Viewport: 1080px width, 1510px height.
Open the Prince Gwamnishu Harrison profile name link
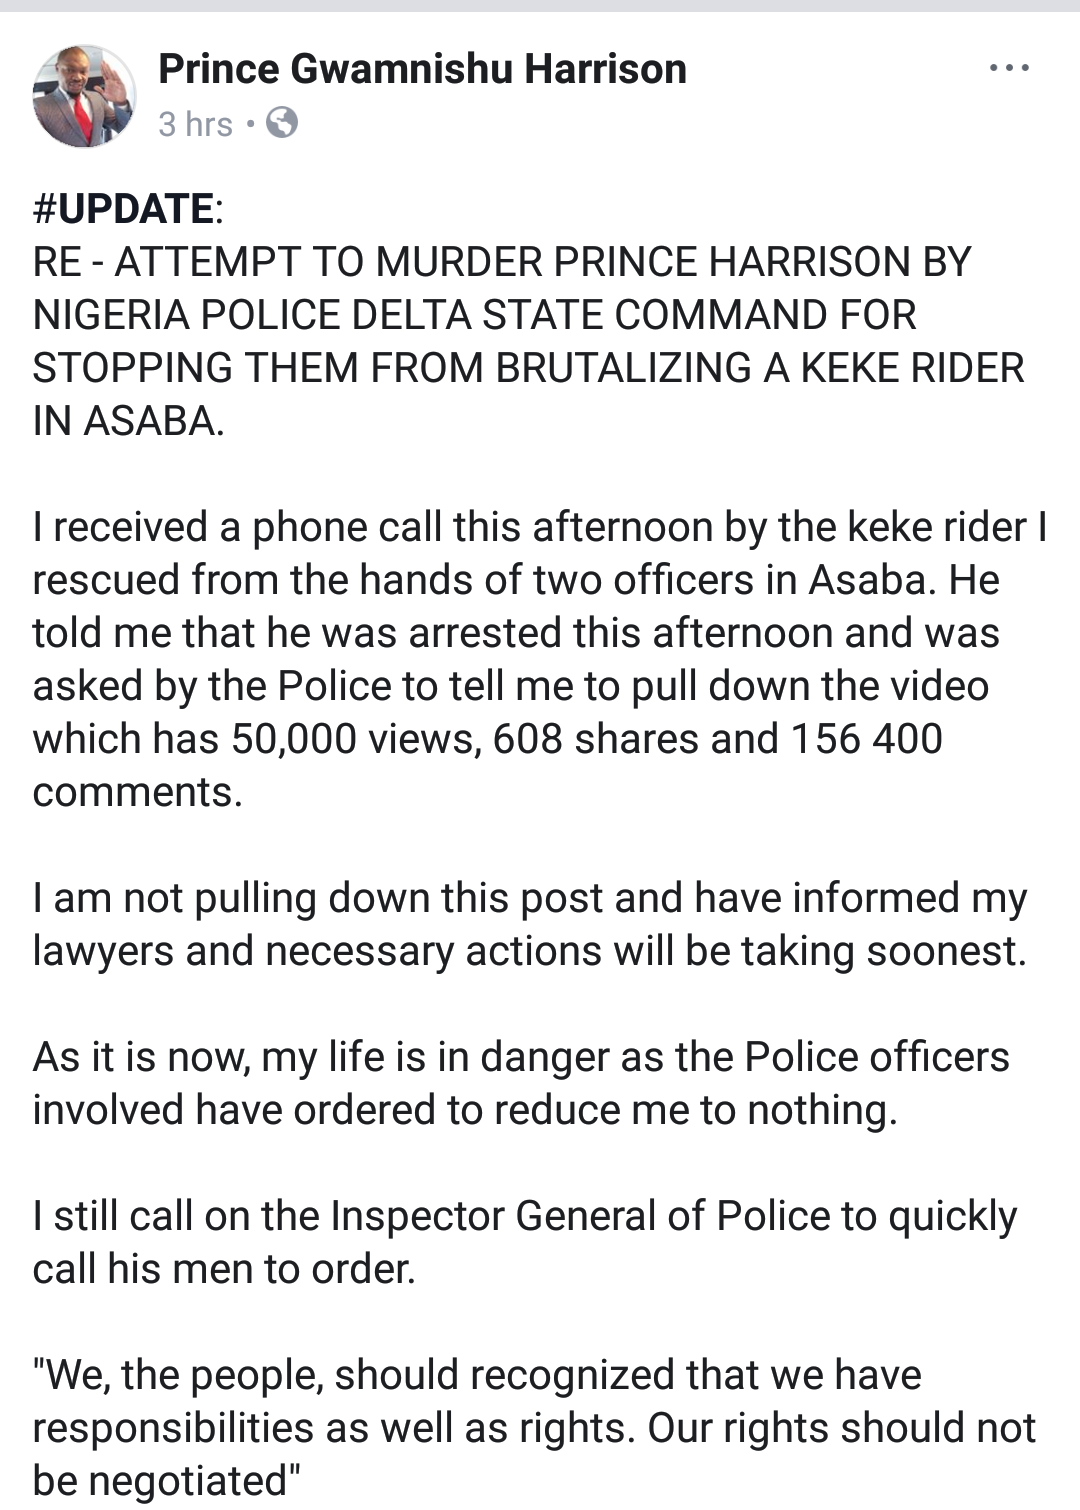tap(422, 69)
